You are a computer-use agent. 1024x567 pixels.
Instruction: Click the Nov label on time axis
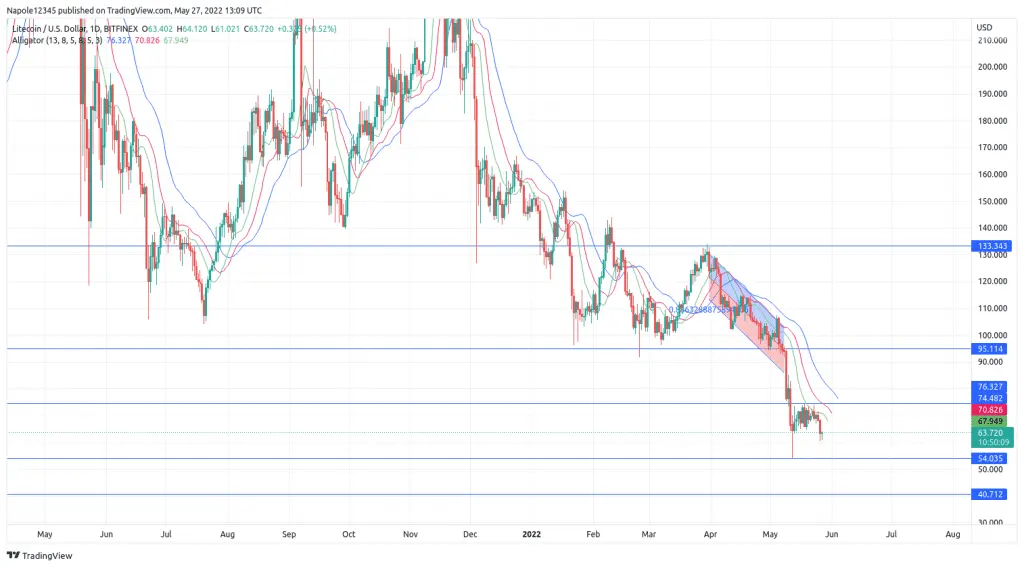click(x=410, y=534)
